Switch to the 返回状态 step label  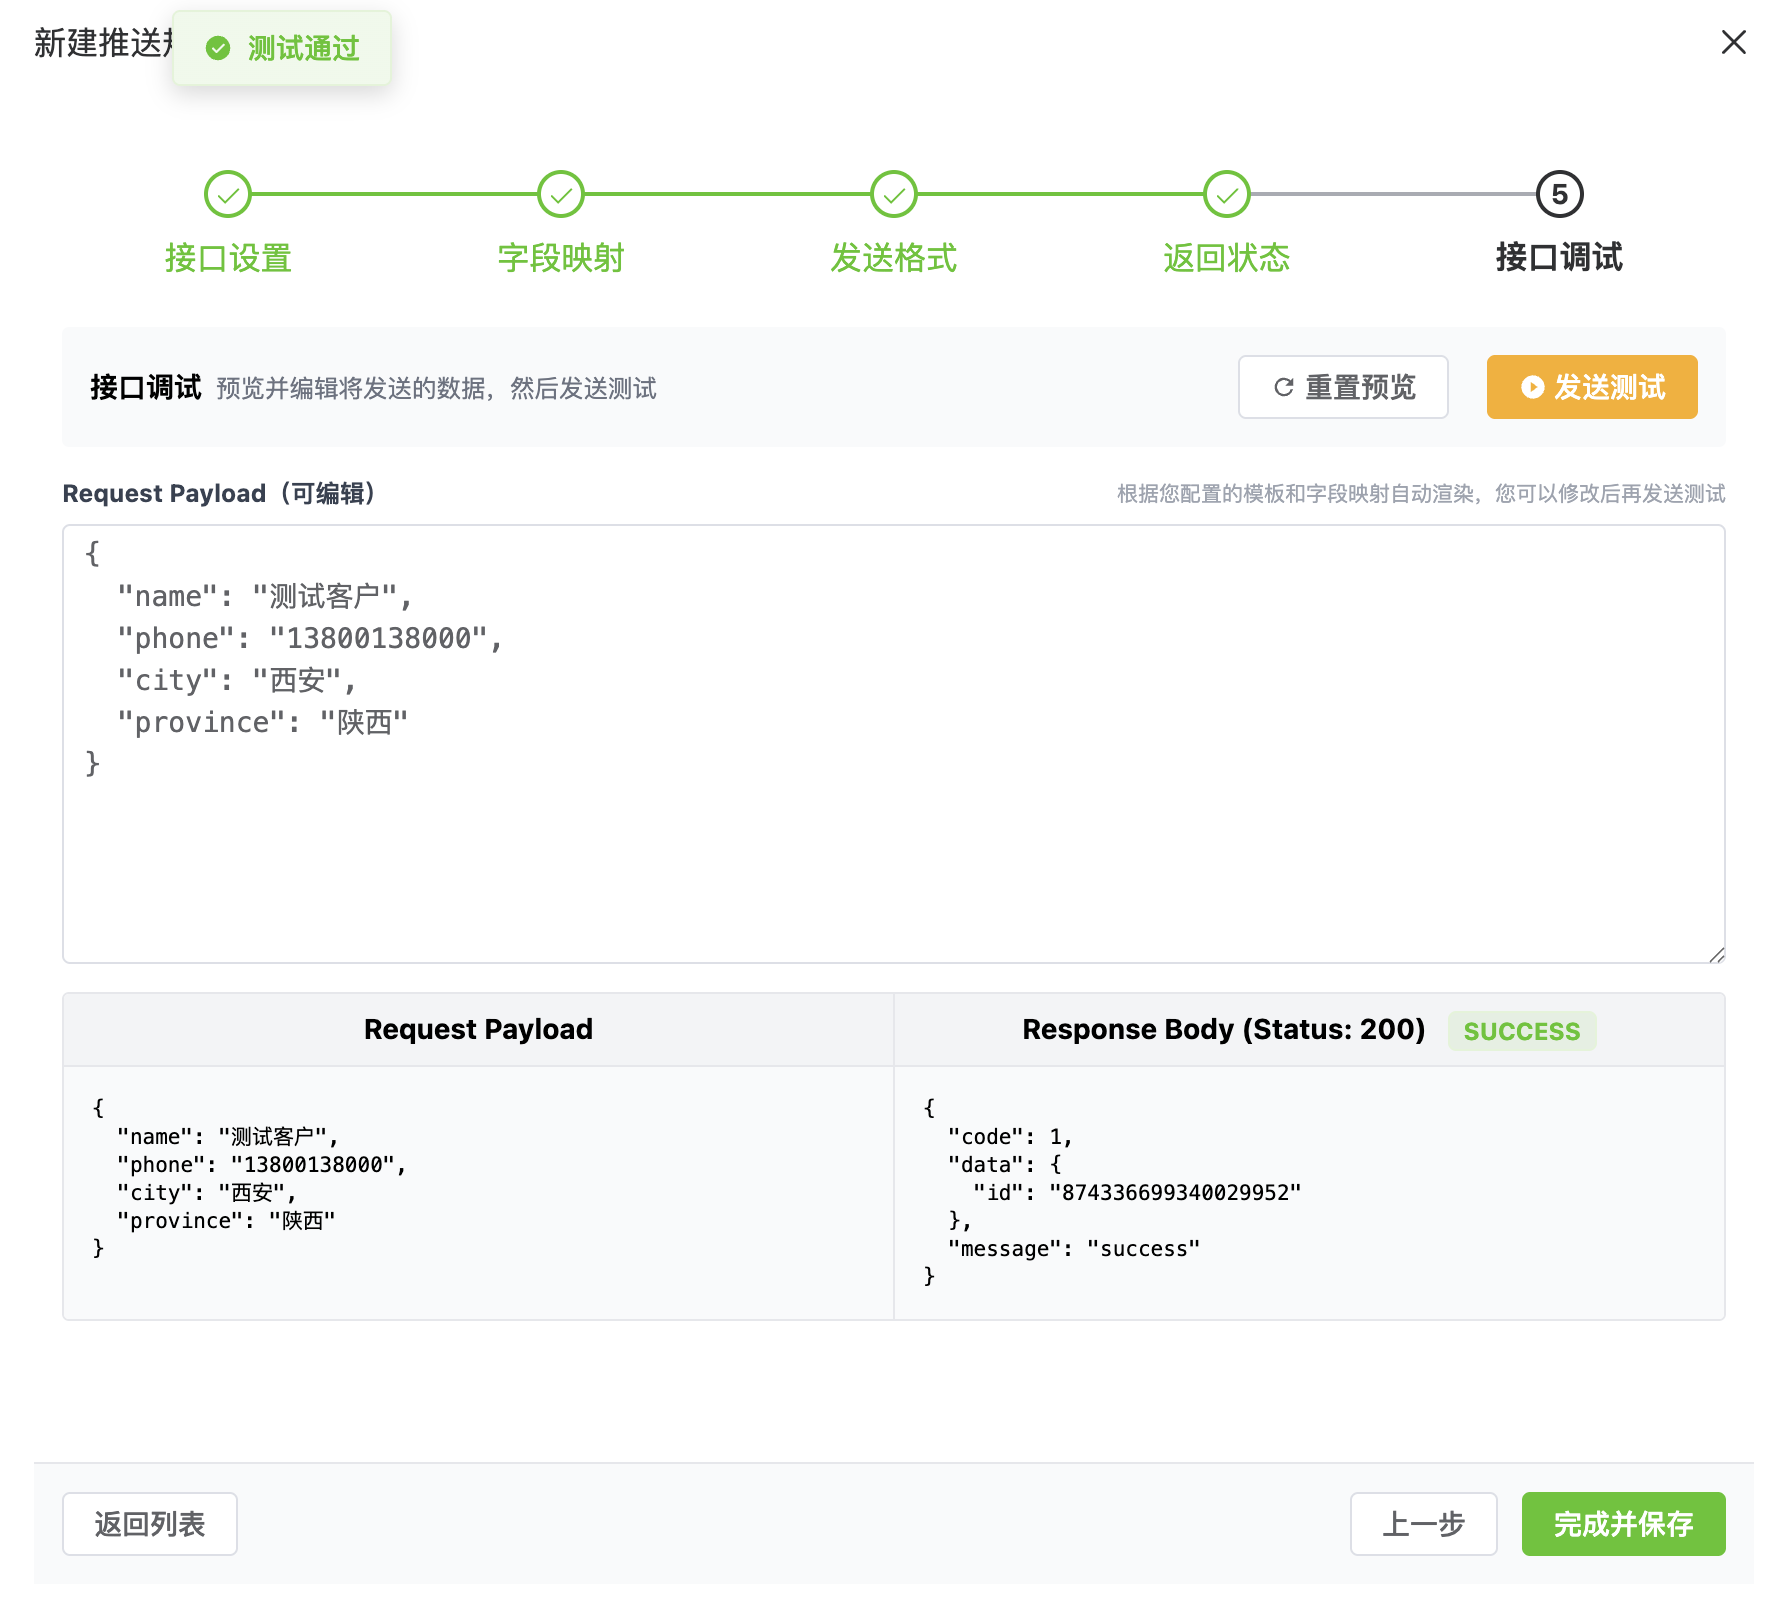coord(1227,258)
